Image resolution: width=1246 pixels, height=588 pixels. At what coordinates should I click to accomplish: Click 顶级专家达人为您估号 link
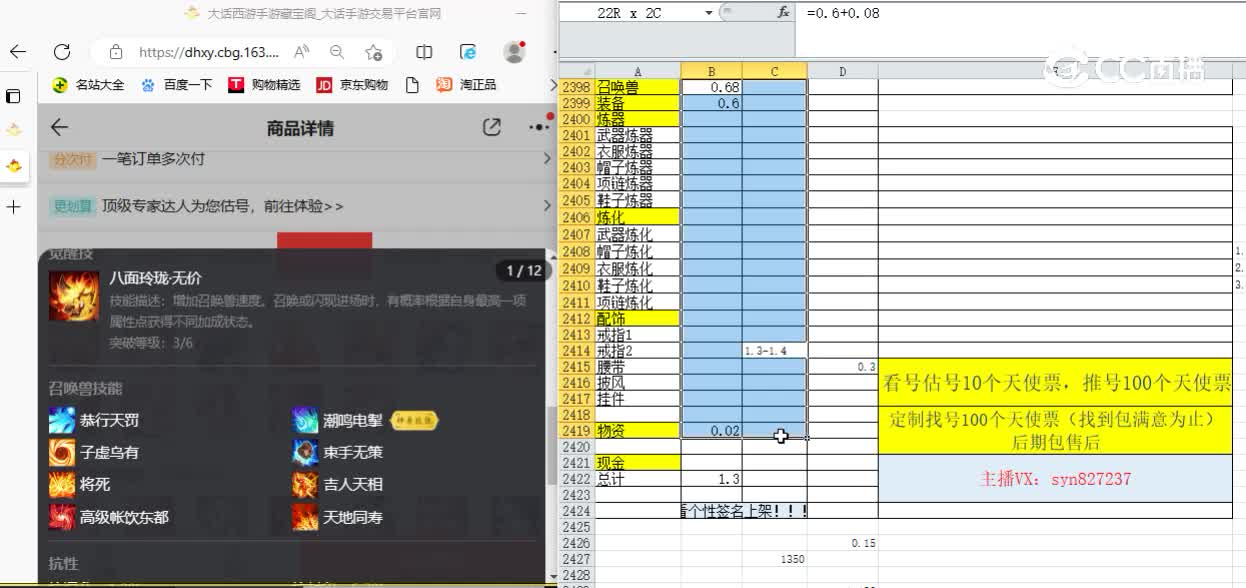(x=222, y=206)
